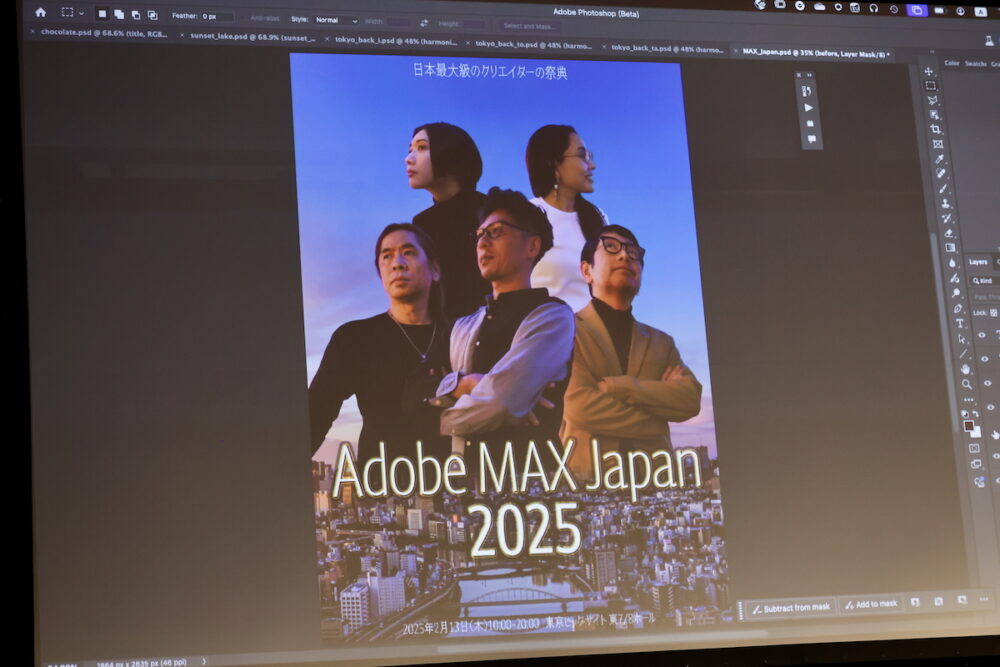Screen dimensions: 1000x667
Task: Select the Zoom magnifier tool
Action: point(966,384)
